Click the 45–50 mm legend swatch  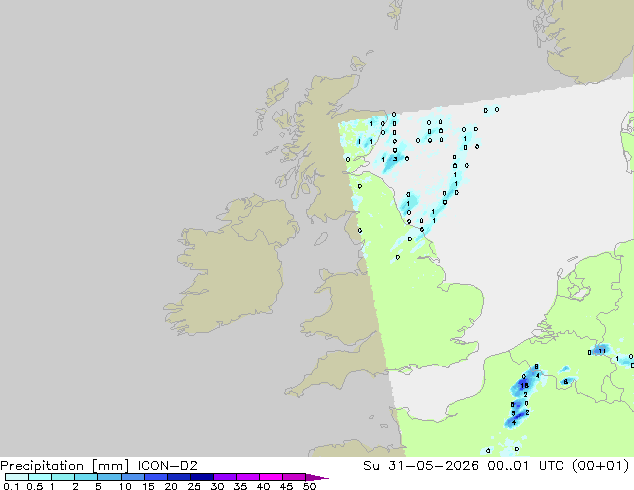tap(294, 477)
